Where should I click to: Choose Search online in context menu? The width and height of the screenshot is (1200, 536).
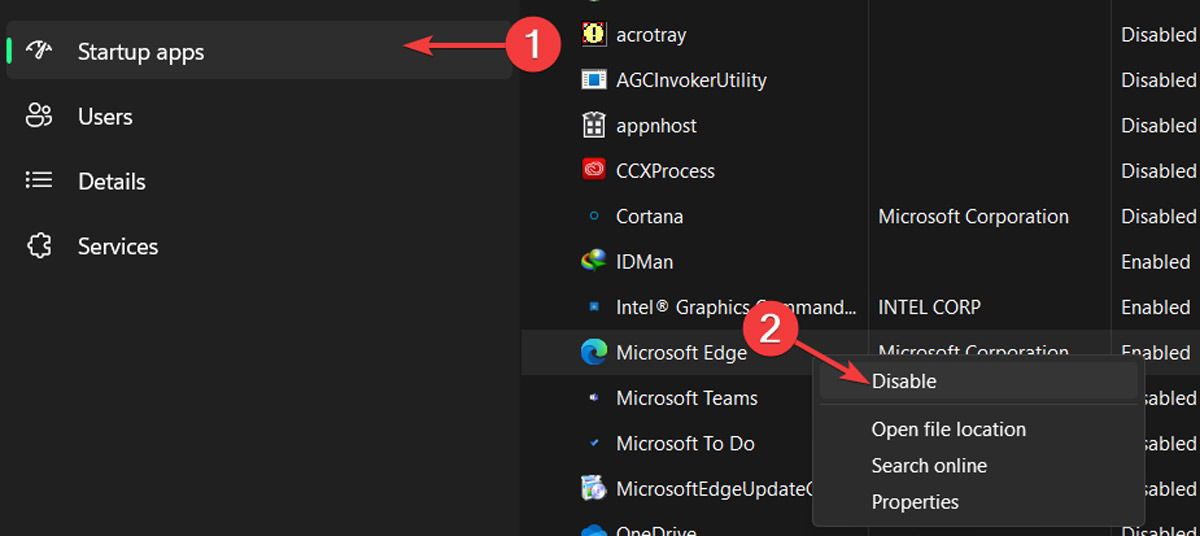pyautogui.click(x=929, y=466)
